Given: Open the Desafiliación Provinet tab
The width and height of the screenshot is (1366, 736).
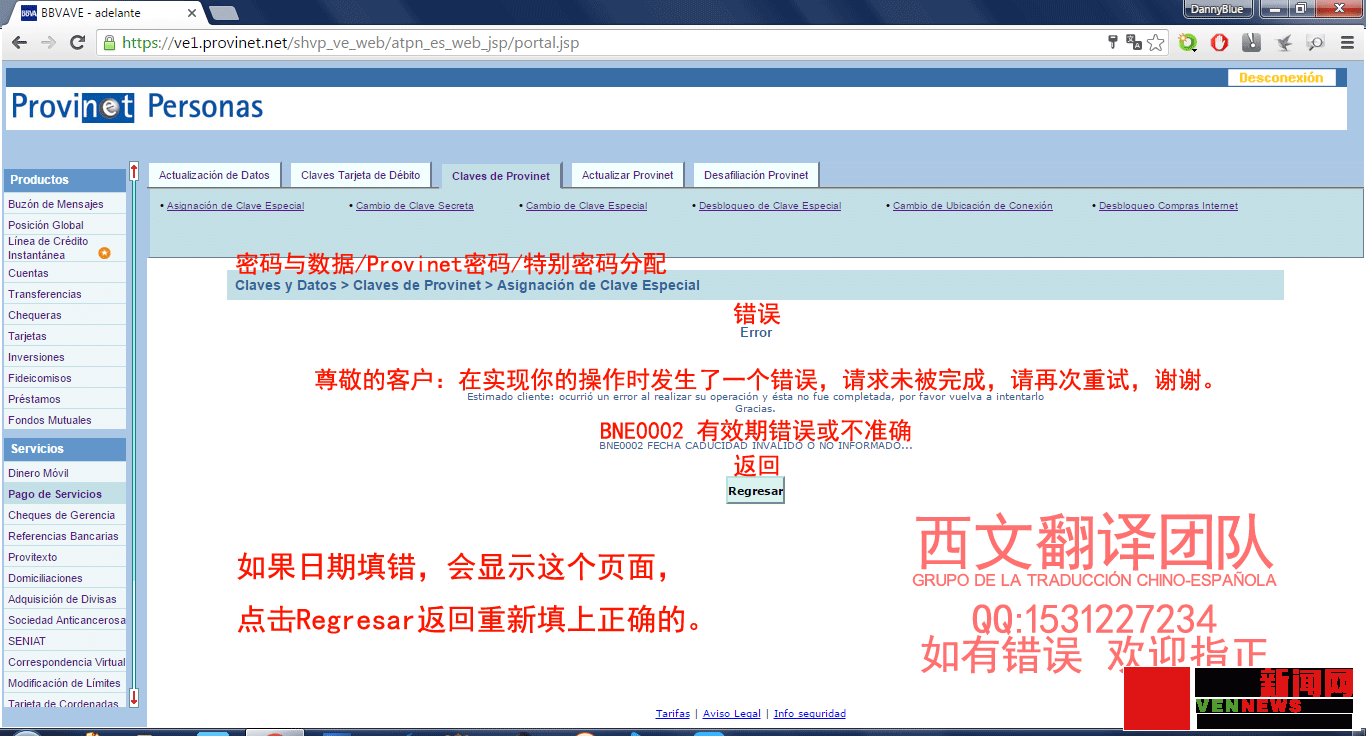Looking at the screenshot, I should 756,175.
